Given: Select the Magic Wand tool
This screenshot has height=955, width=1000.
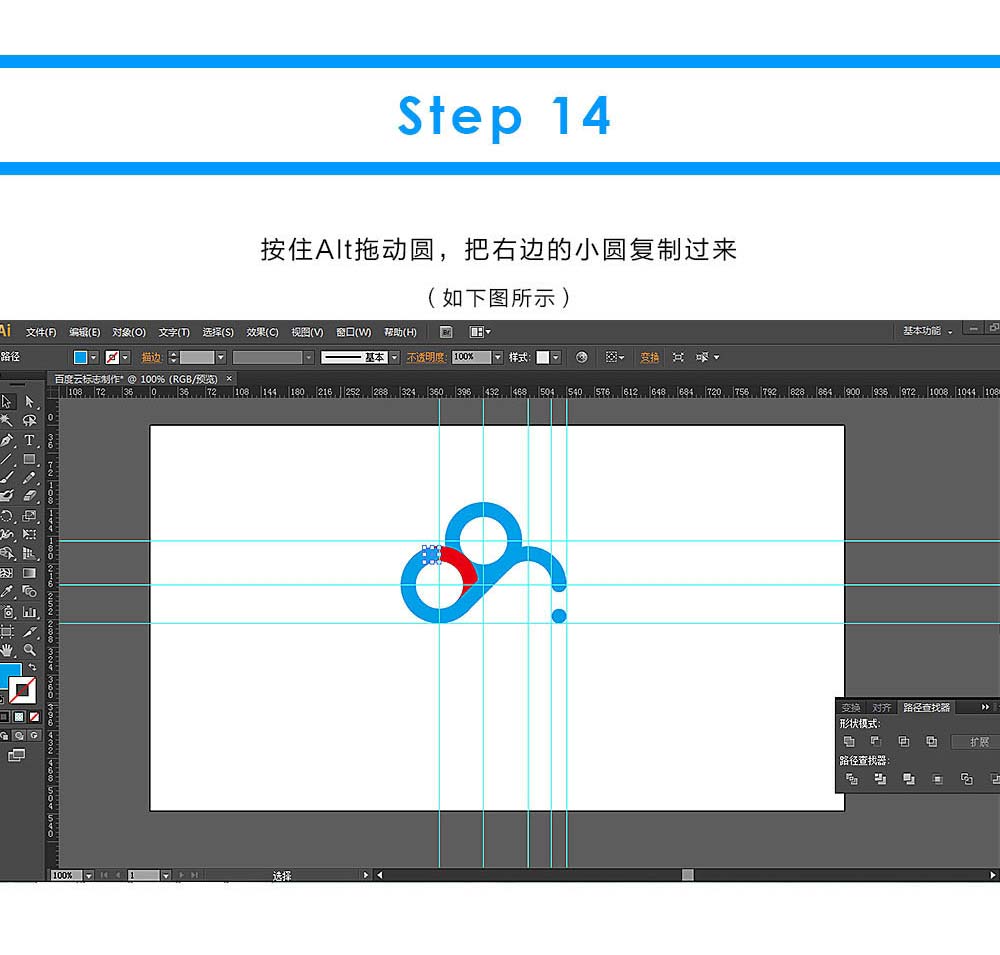Looking at the screenshot, I should pos(6,420).
